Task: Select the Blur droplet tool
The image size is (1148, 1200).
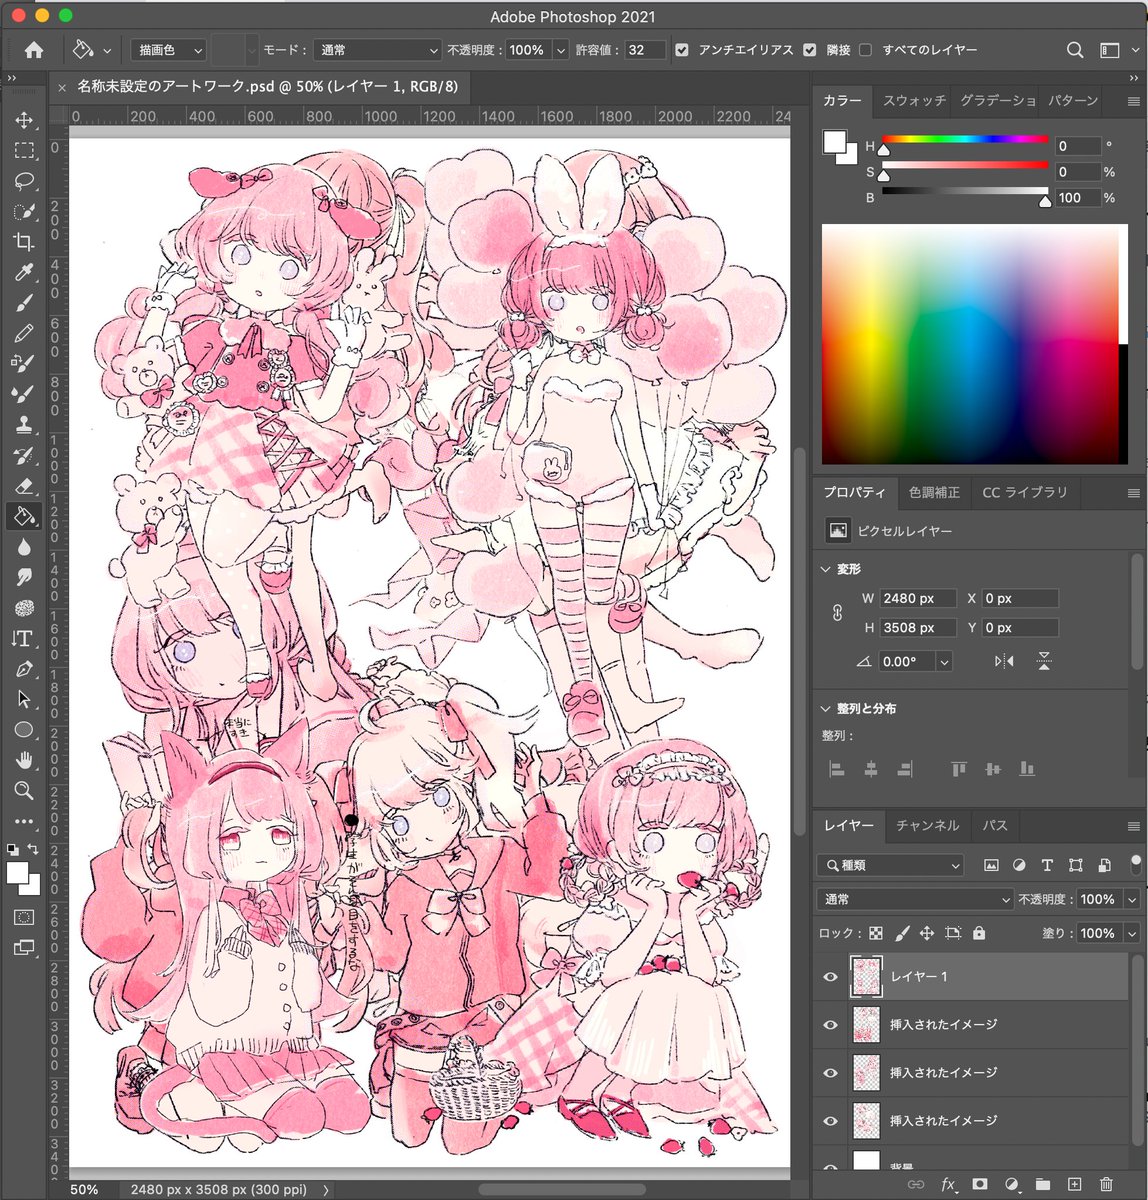Action: pyautogui.click(x=24, y=547)
